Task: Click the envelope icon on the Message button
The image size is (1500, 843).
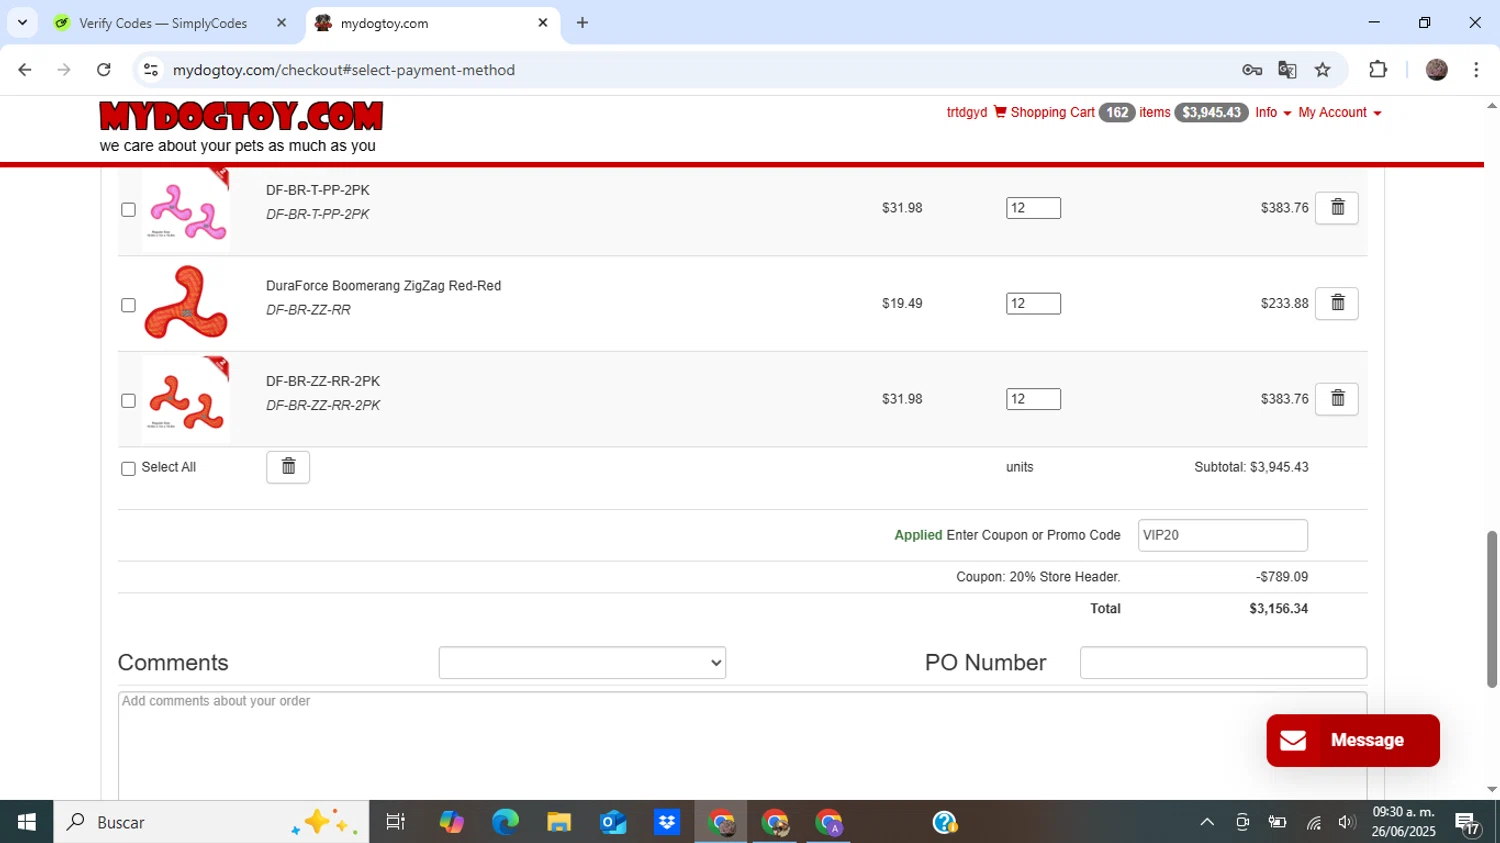Action: pos(1293,740)
